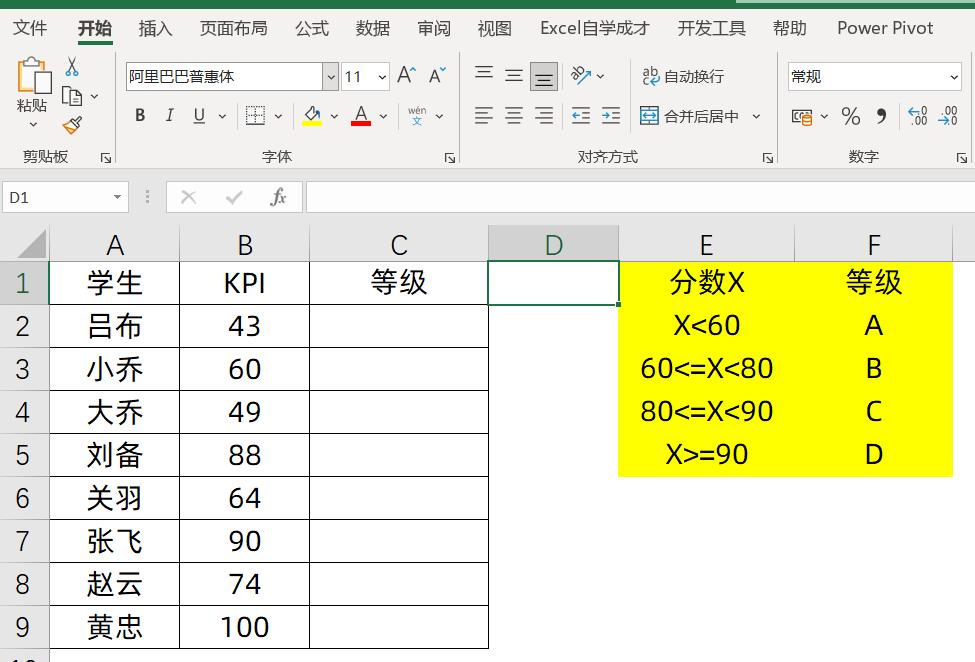
Task: Toggle italic formatting
Action: pos(169,115)
